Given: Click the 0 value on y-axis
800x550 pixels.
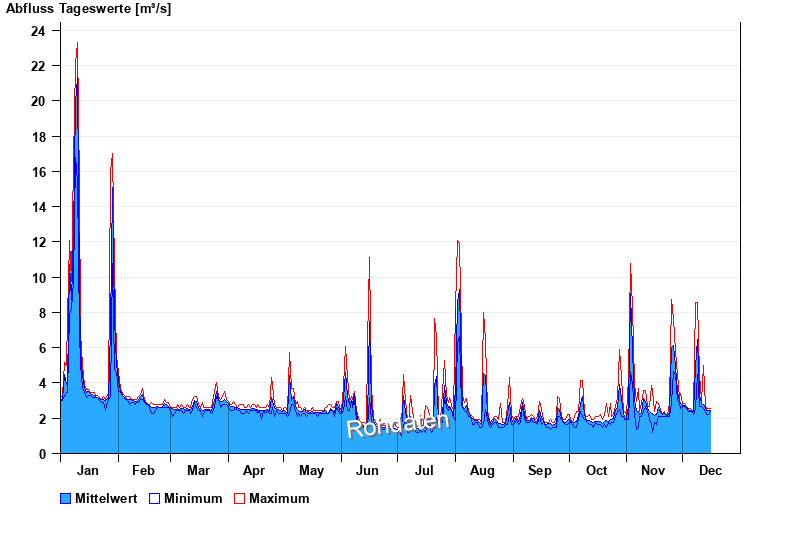Looking at the screenshot, I should coord(41,454).
